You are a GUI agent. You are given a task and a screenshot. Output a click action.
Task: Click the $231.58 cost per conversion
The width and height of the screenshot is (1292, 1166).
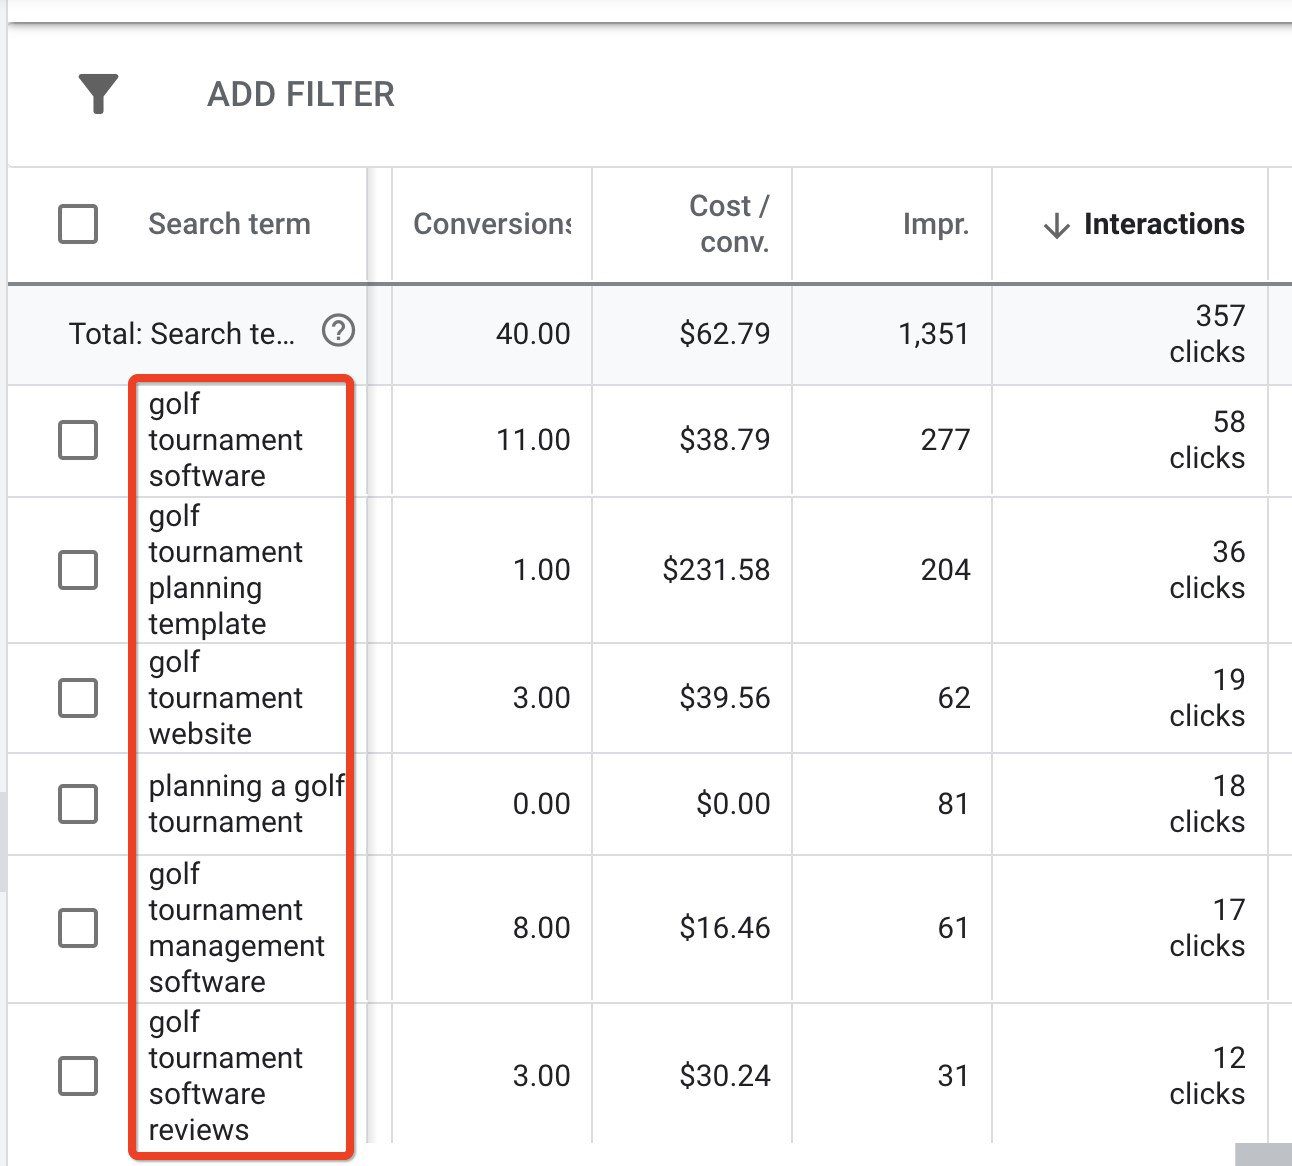[x=716, y=570]
